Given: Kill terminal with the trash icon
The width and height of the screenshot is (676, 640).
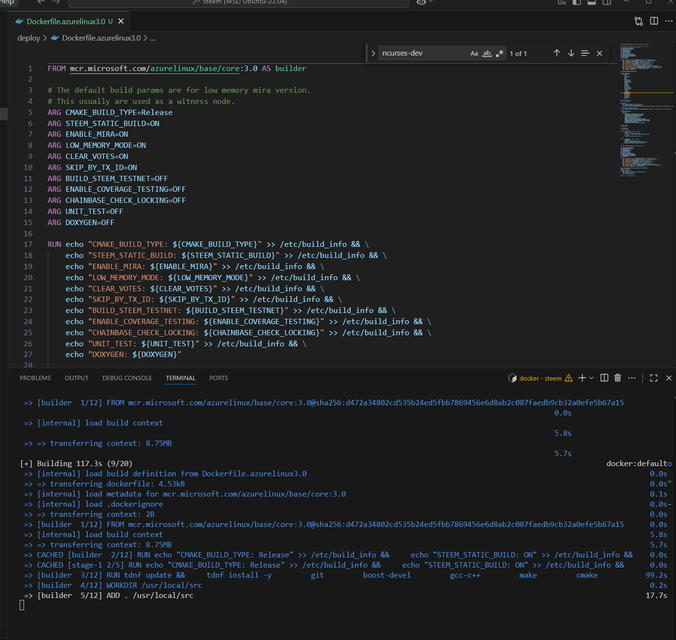Looking at the screenshot, I should click(x=617, y=378).
